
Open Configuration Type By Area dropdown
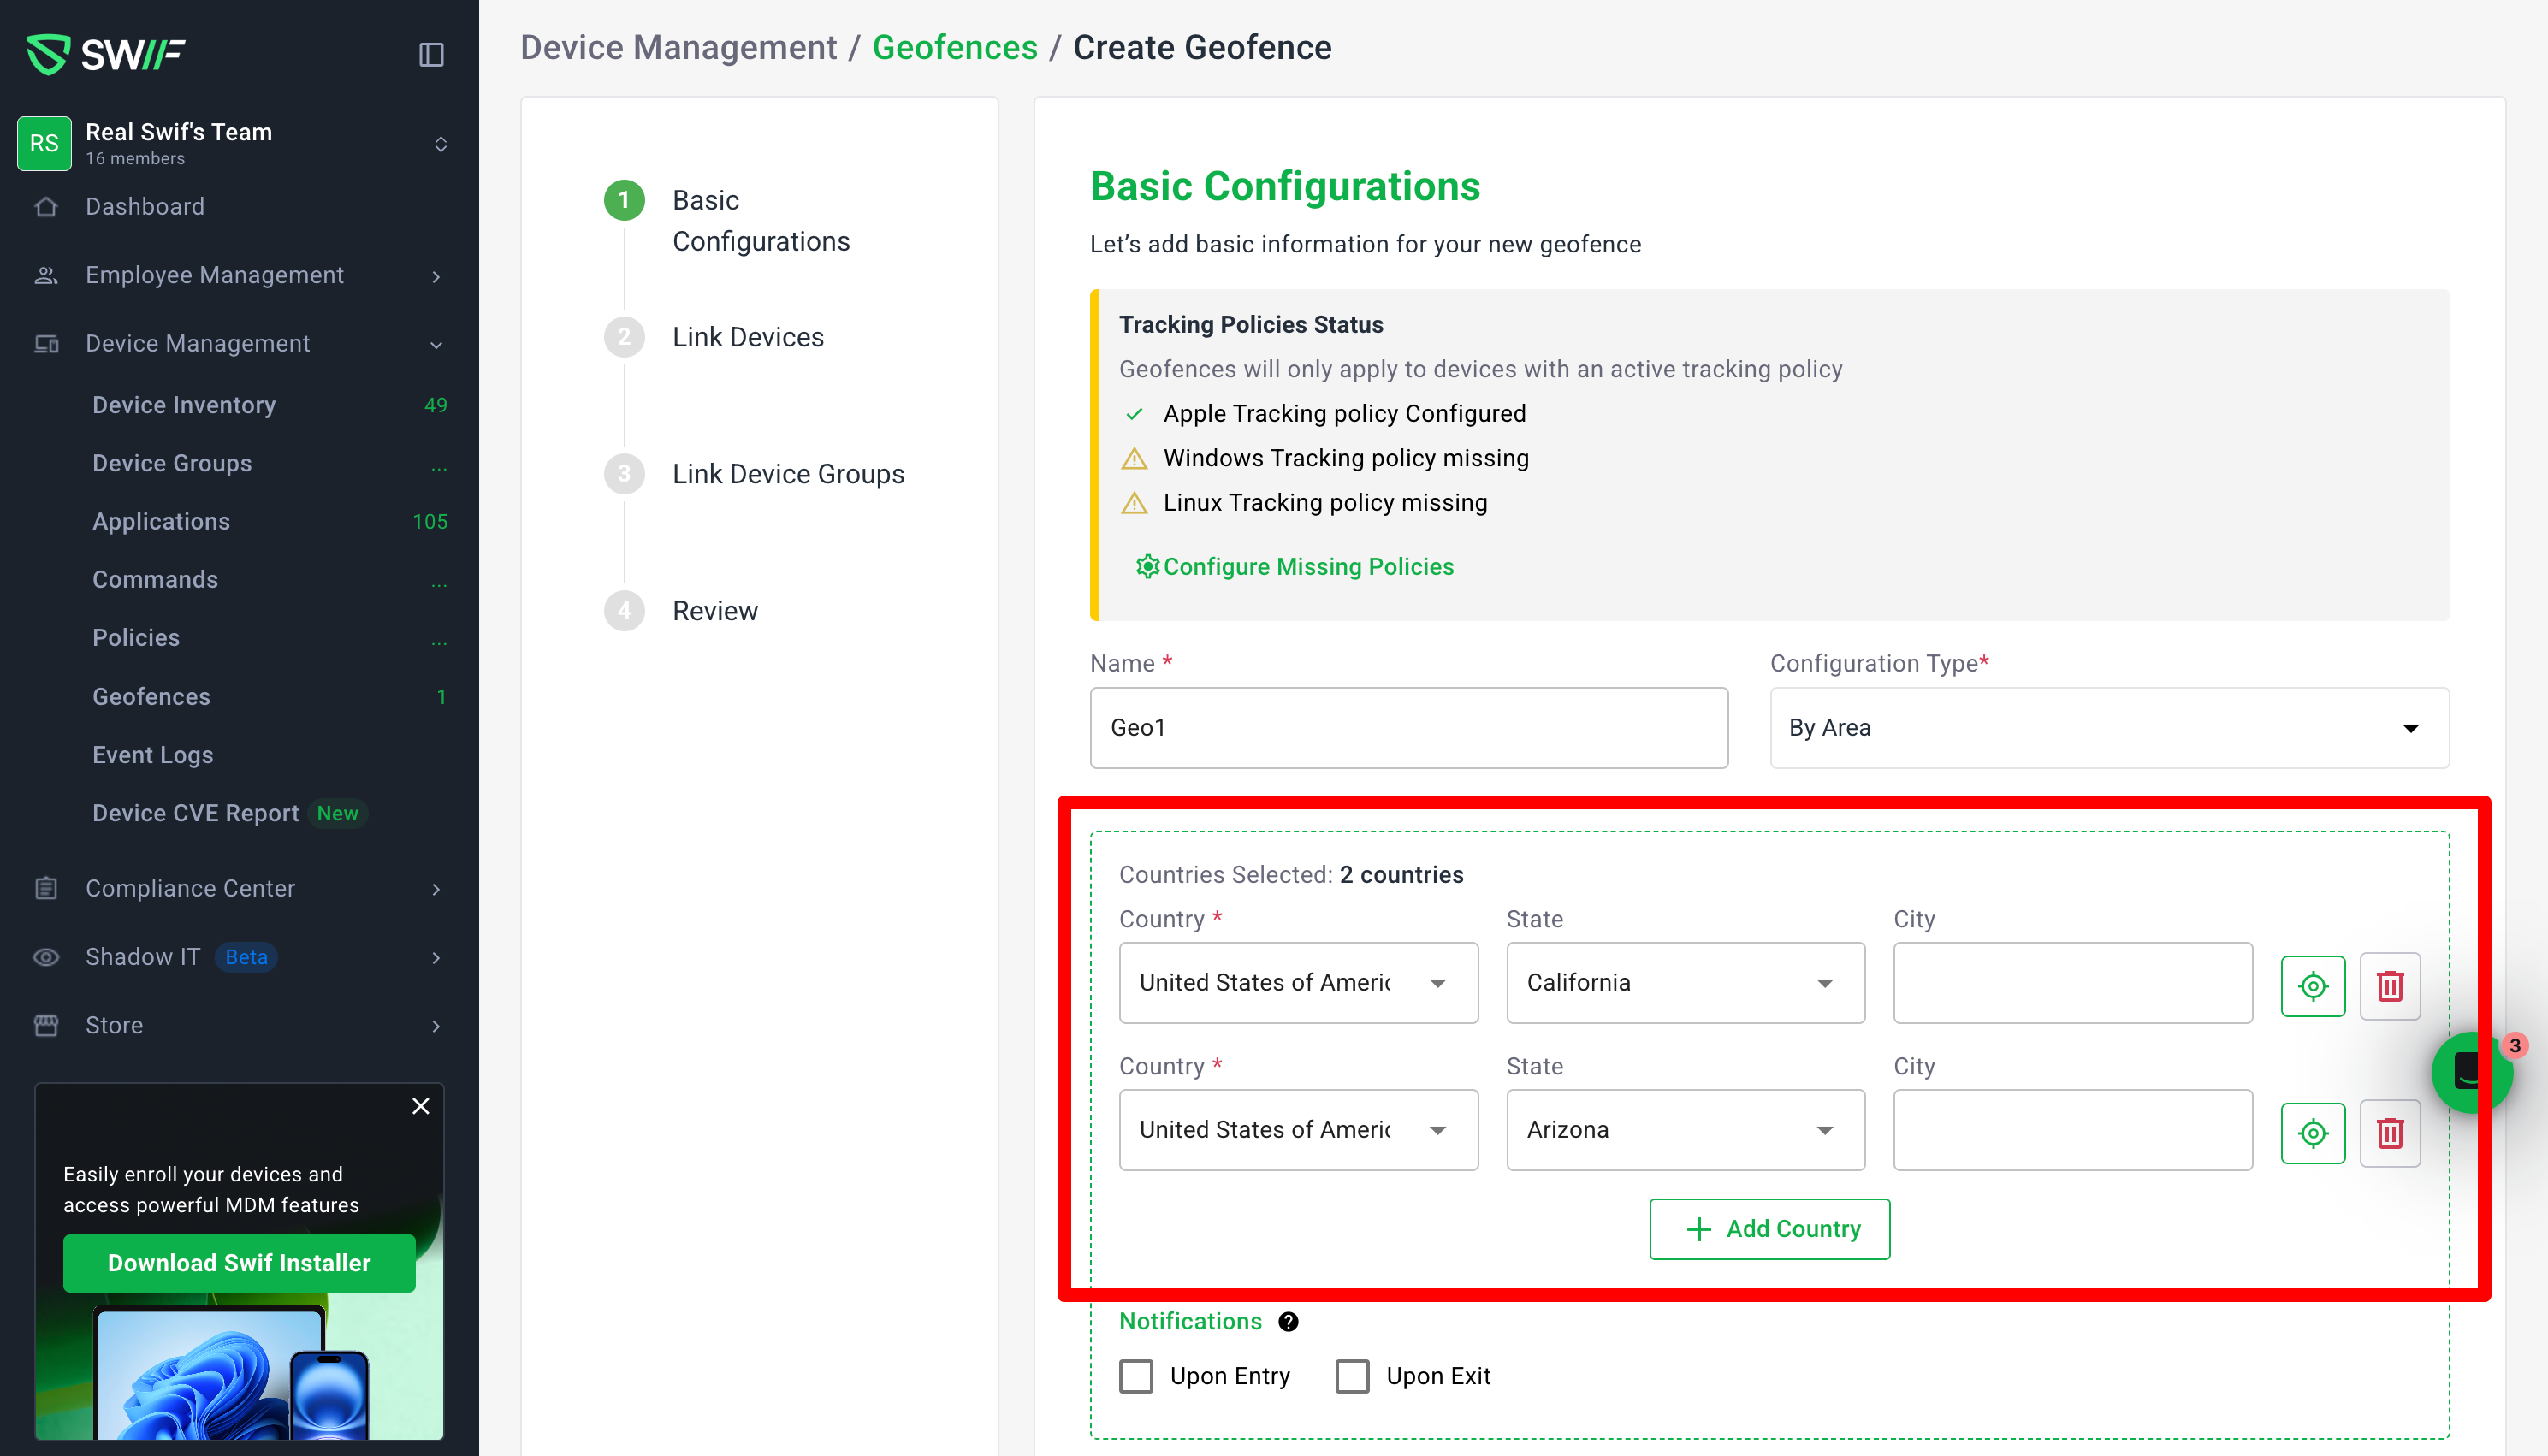pos(2108,727)
